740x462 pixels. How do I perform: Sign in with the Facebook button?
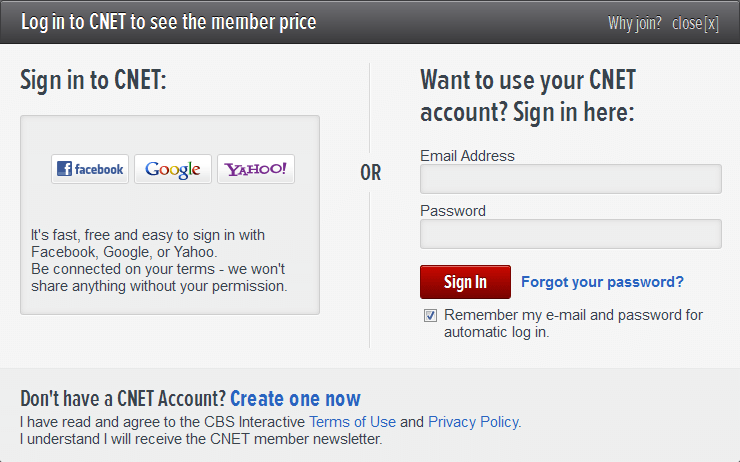90,169
